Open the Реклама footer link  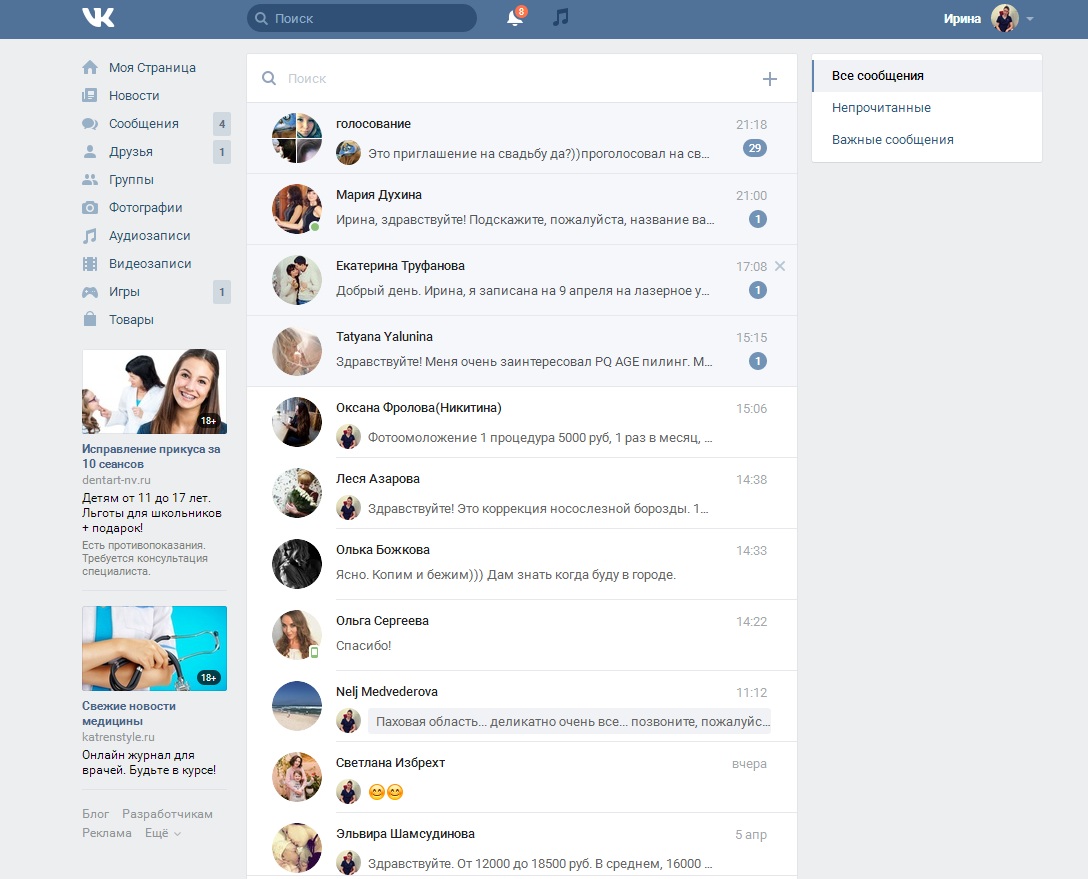coord(107,833)
